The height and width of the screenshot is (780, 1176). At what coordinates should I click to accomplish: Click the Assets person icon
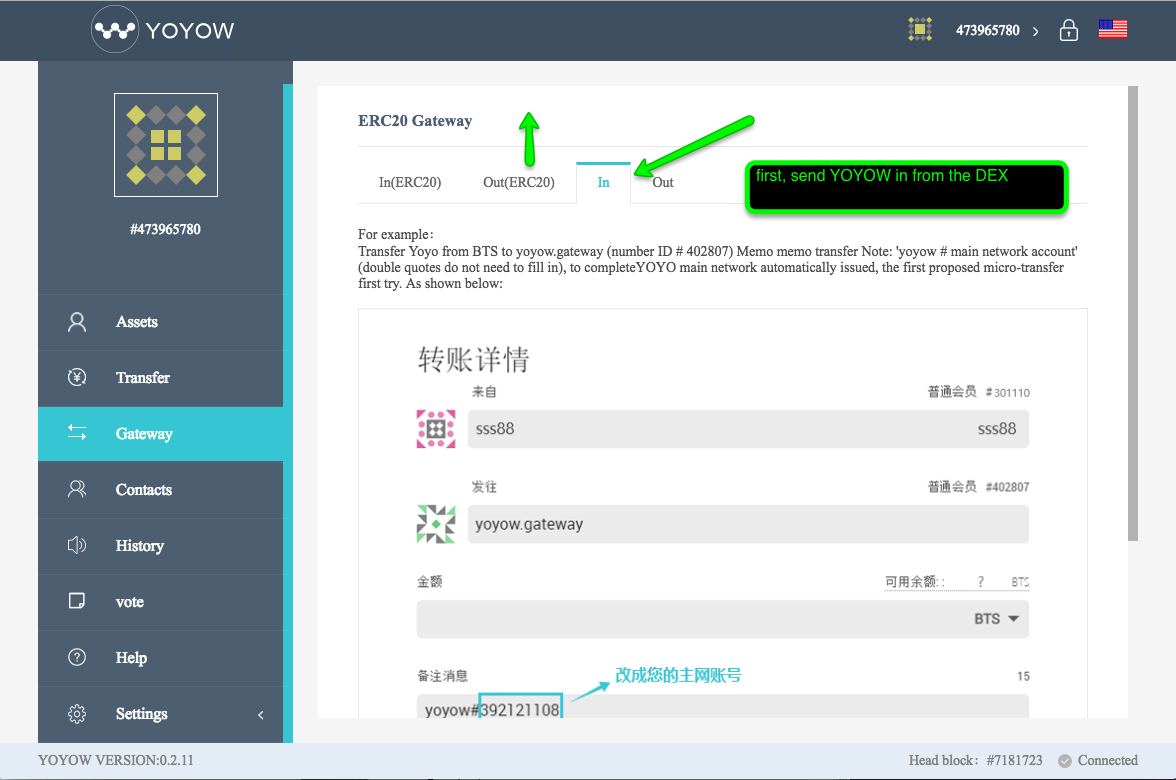click(x=76, y=322)
